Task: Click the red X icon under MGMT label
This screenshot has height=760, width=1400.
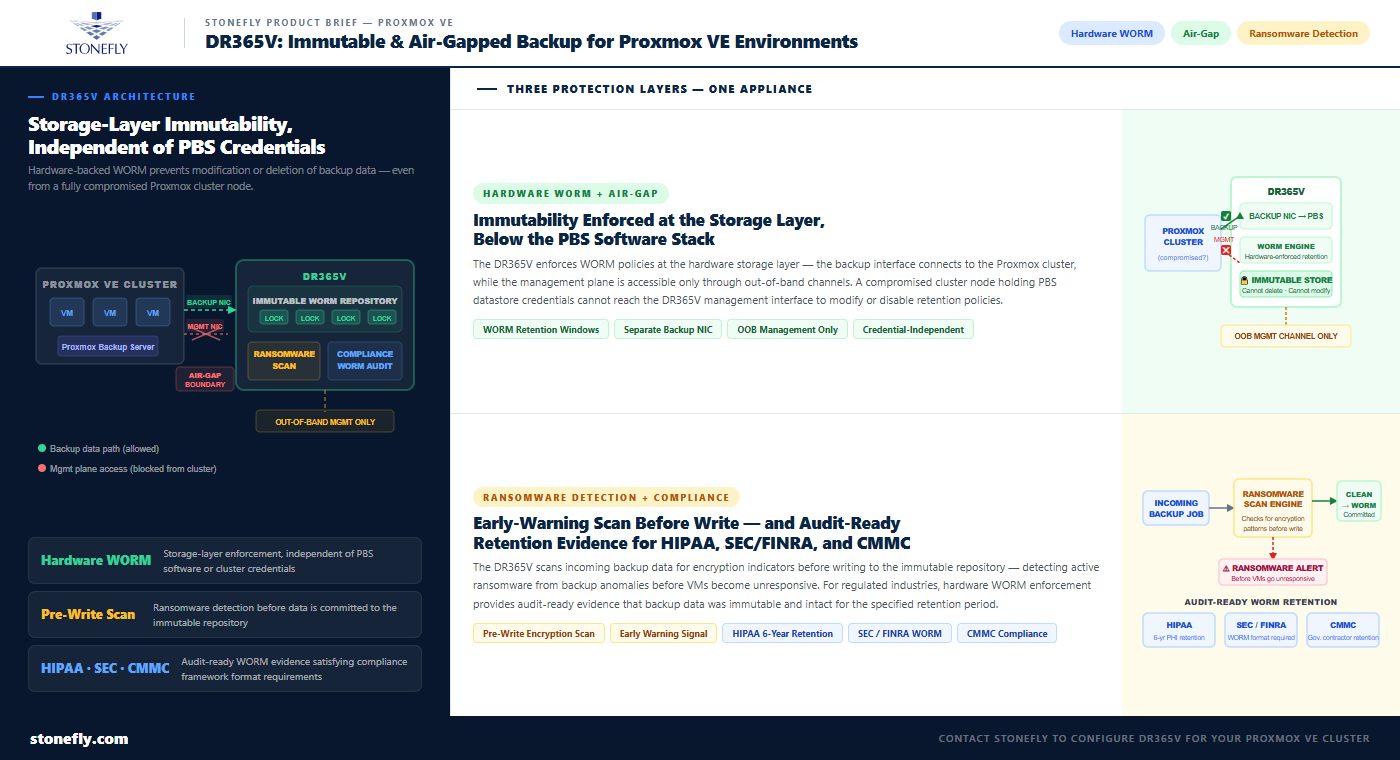Action: point(1225,250)
